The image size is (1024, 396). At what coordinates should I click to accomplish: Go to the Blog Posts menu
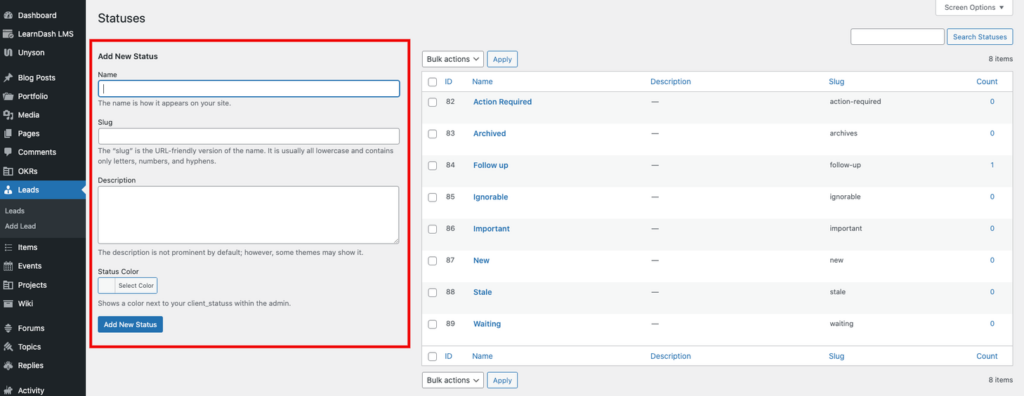click(37, 78)
